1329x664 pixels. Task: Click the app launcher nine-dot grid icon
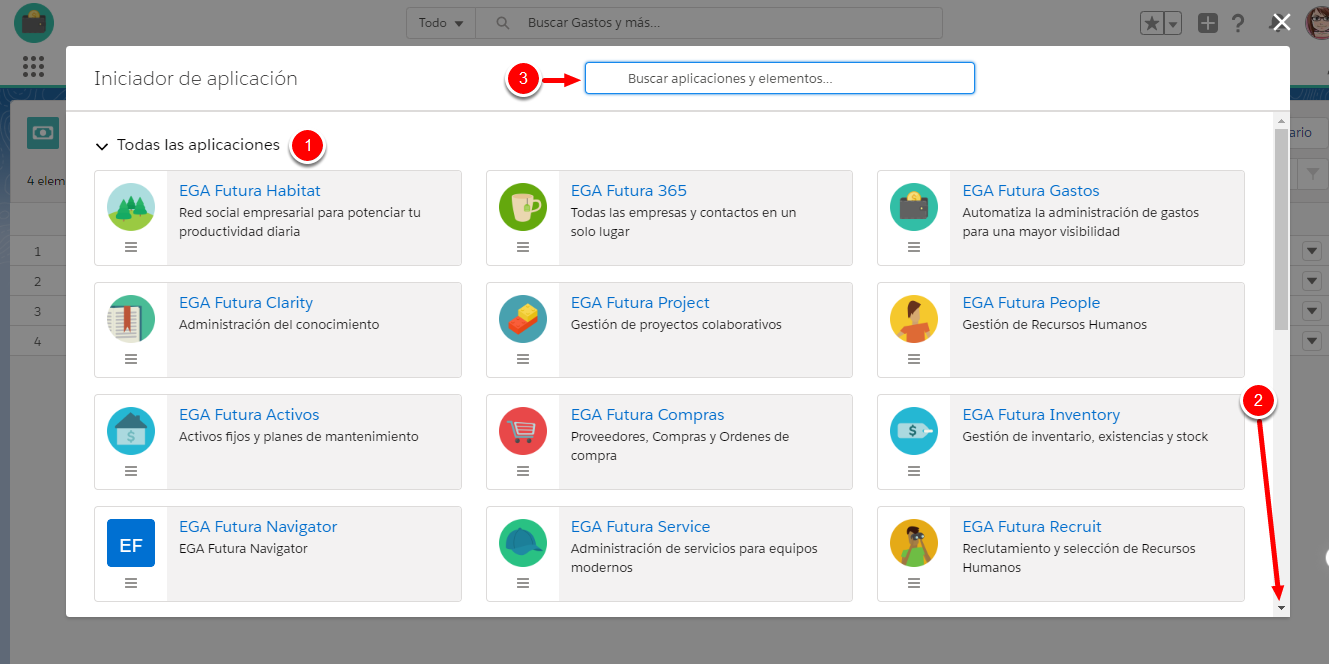[x=33, y=66]
